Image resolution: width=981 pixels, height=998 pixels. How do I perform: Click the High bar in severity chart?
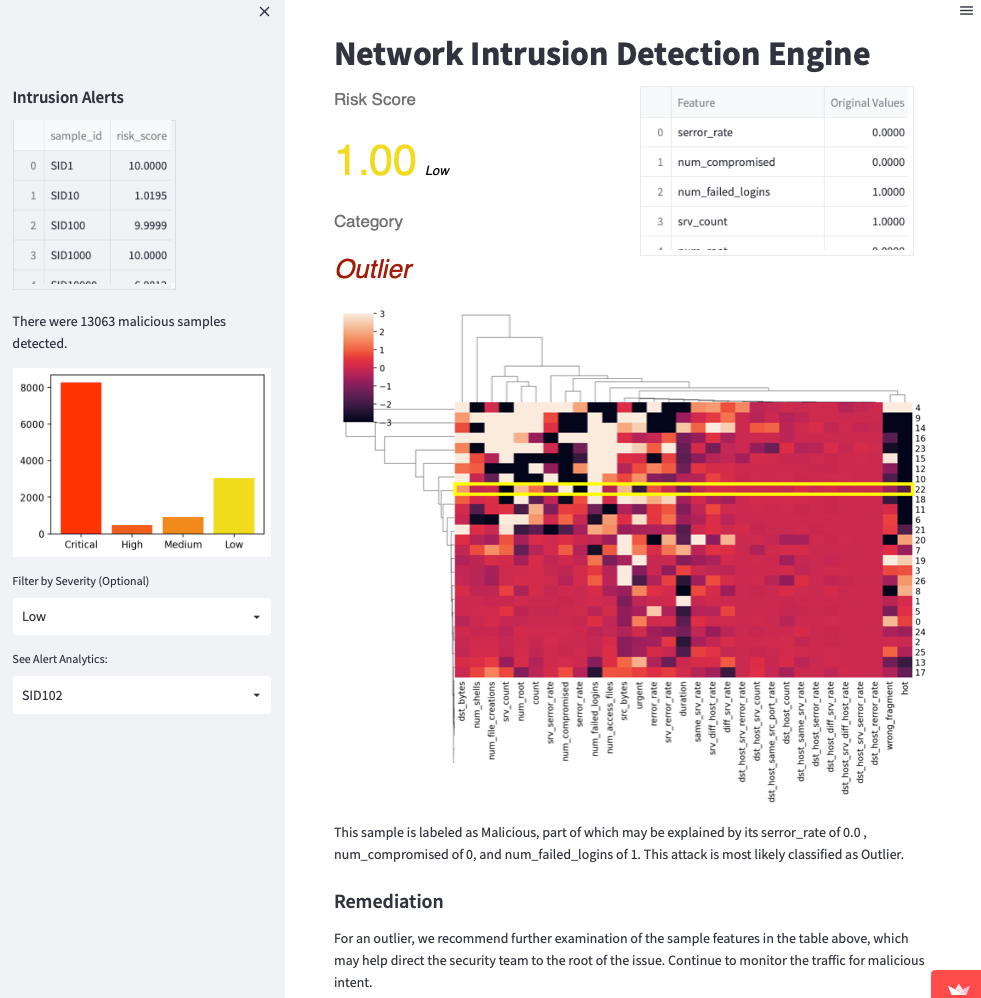coord(132,529)
